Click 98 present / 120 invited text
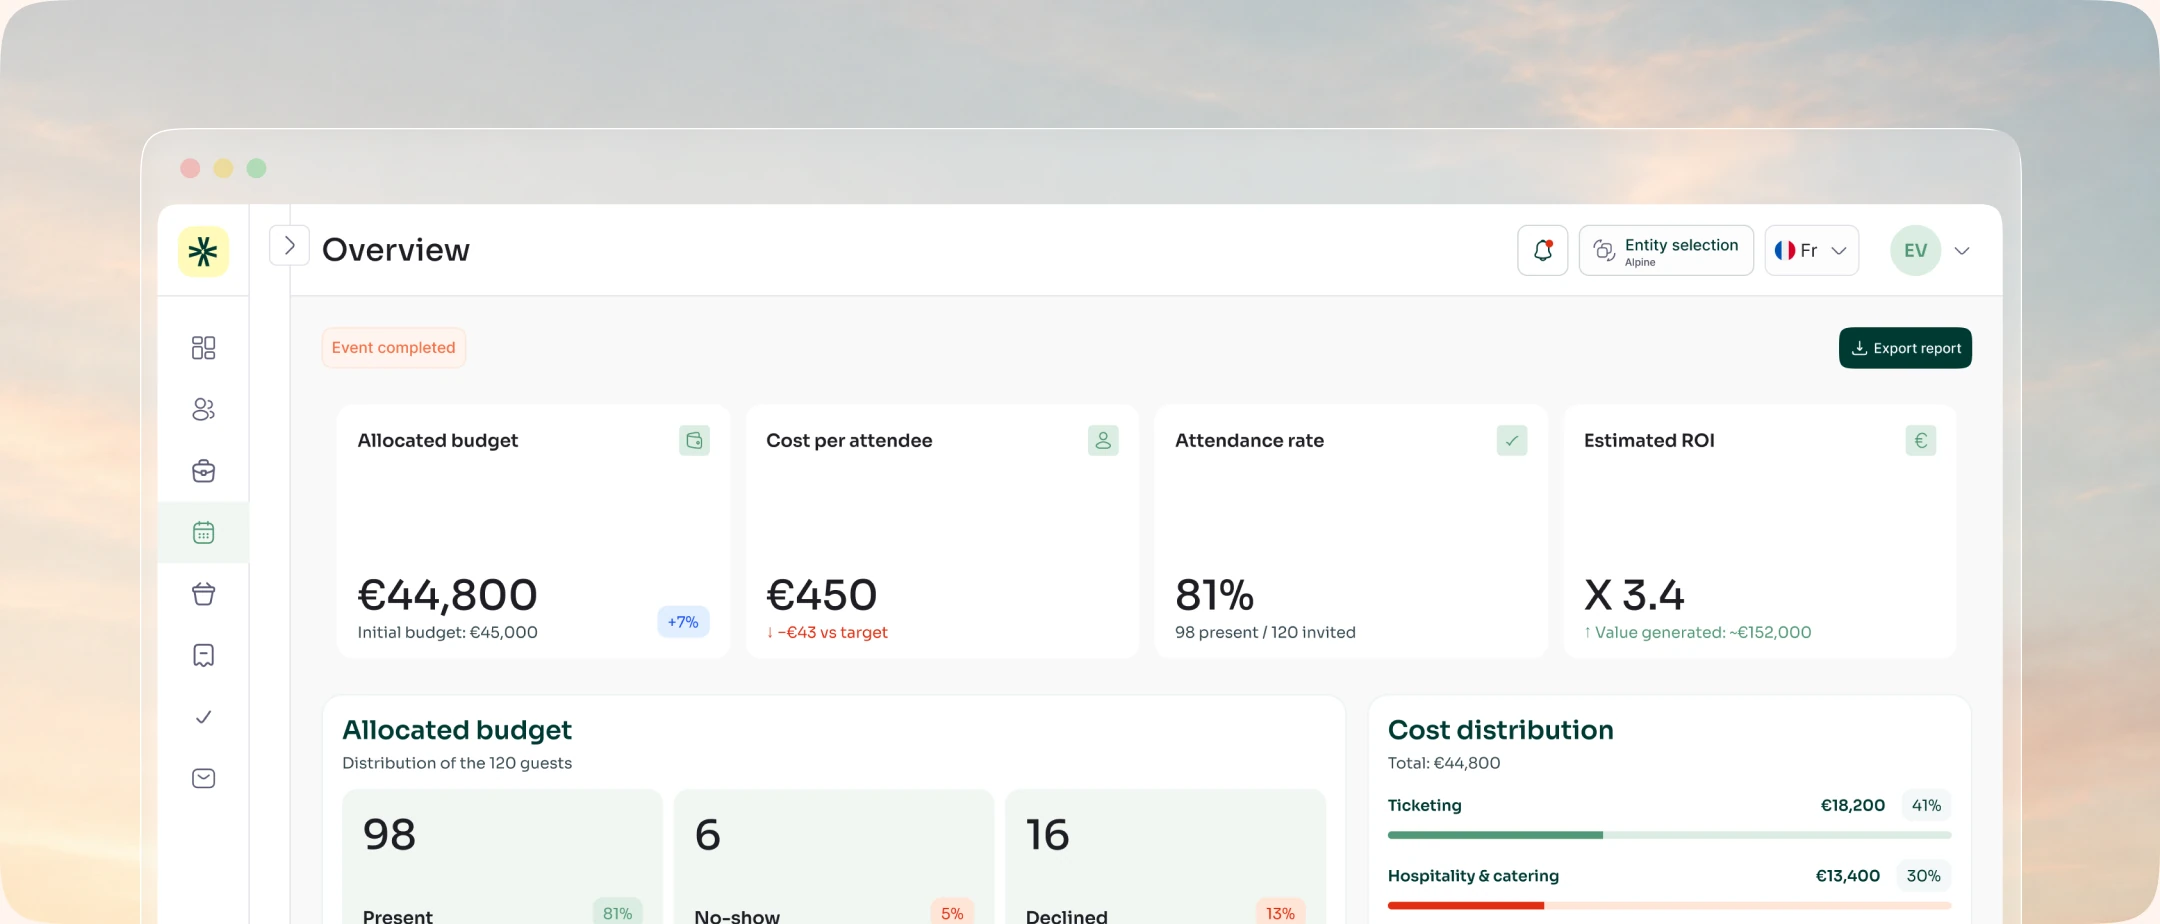This screenshot has width=2160, height=924. click(1265, 632)
